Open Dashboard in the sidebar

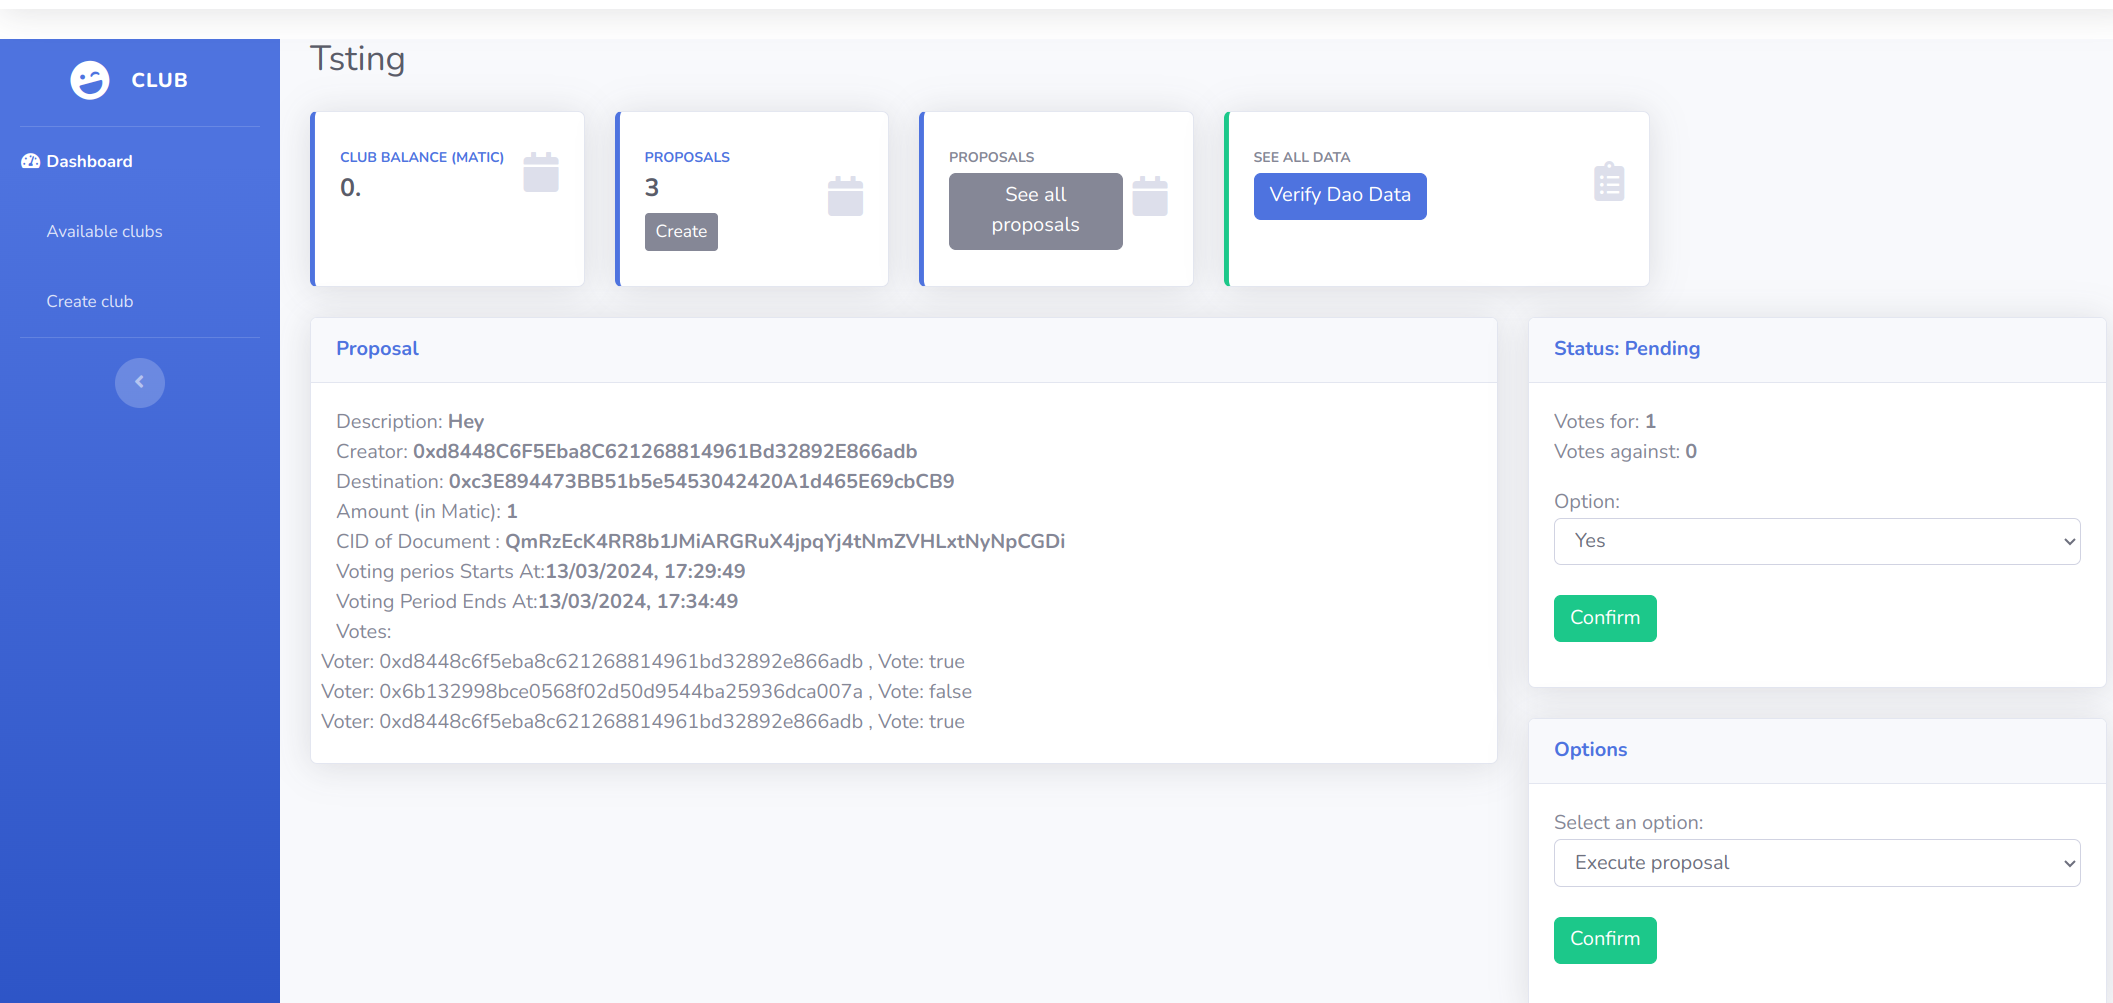point(89,161)
